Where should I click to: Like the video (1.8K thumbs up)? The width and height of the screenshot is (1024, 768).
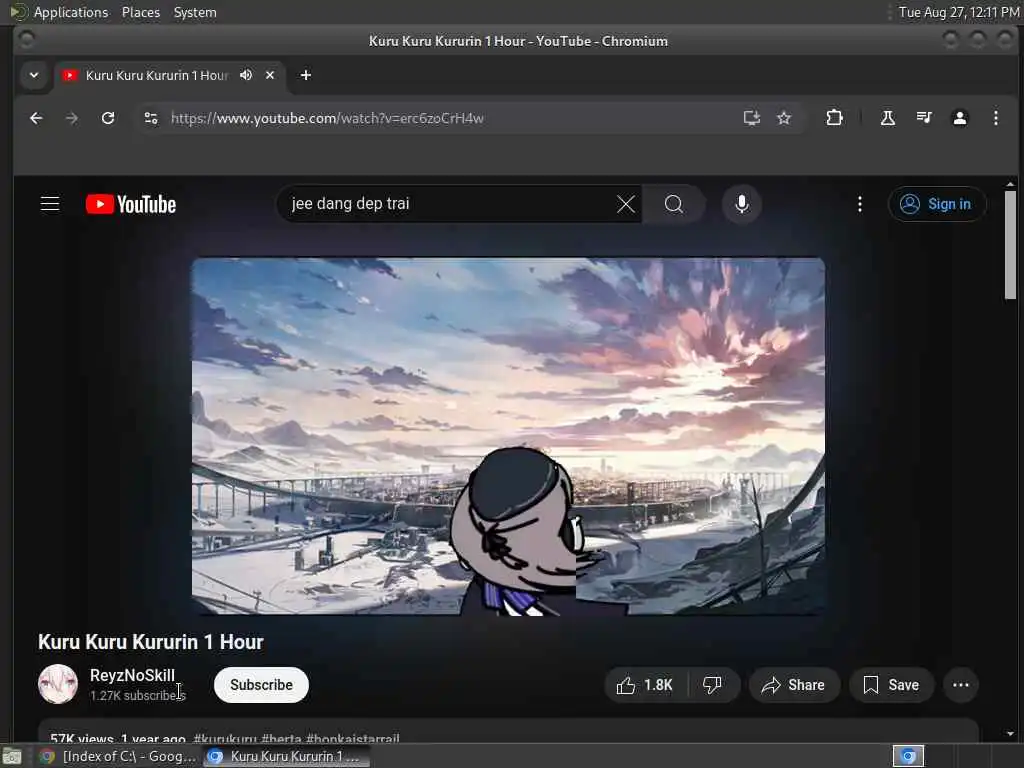pos(645,684)
